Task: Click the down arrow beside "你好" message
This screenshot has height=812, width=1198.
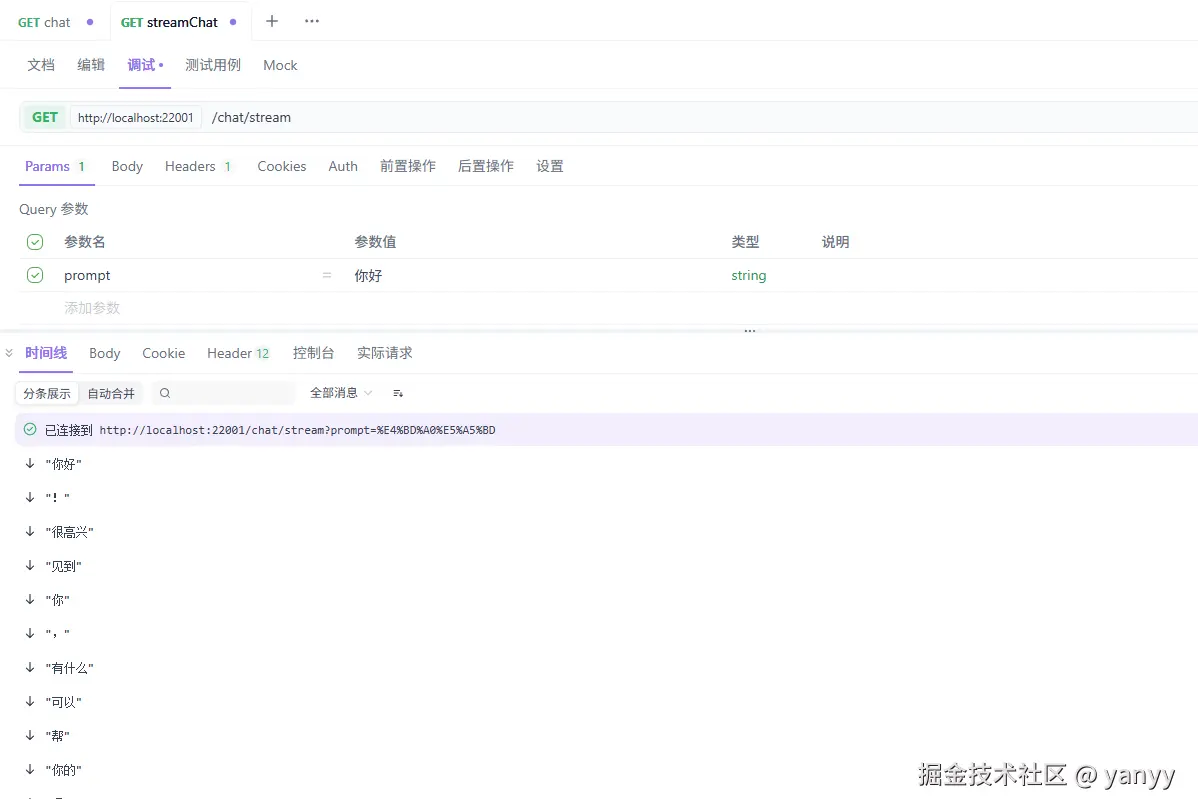Action: [x=30, y=464]
